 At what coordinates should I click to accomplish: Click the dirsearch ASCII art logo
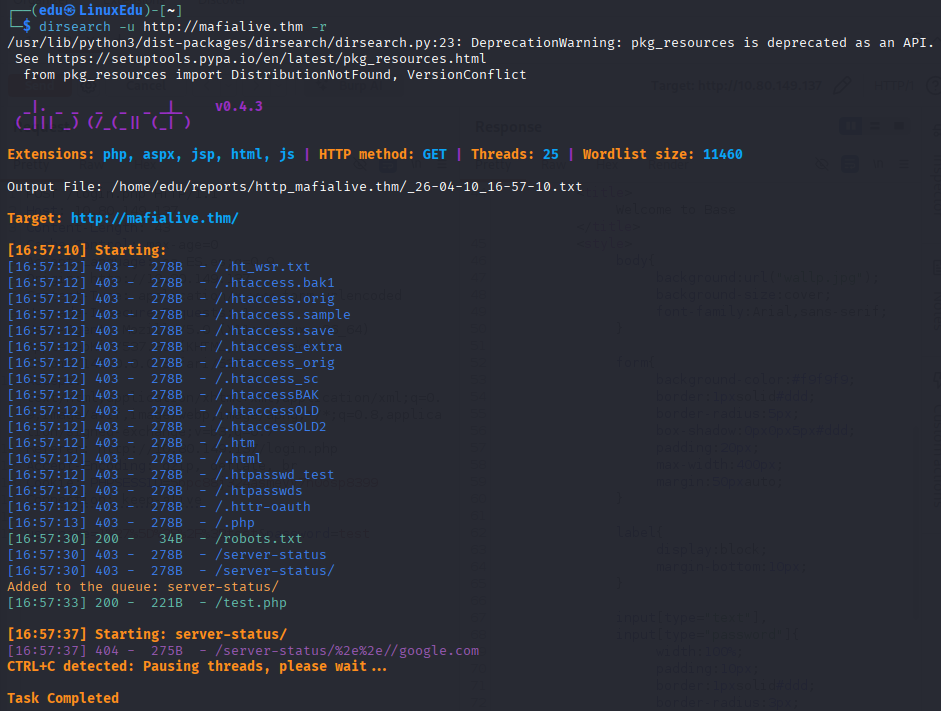coord(103,116)
